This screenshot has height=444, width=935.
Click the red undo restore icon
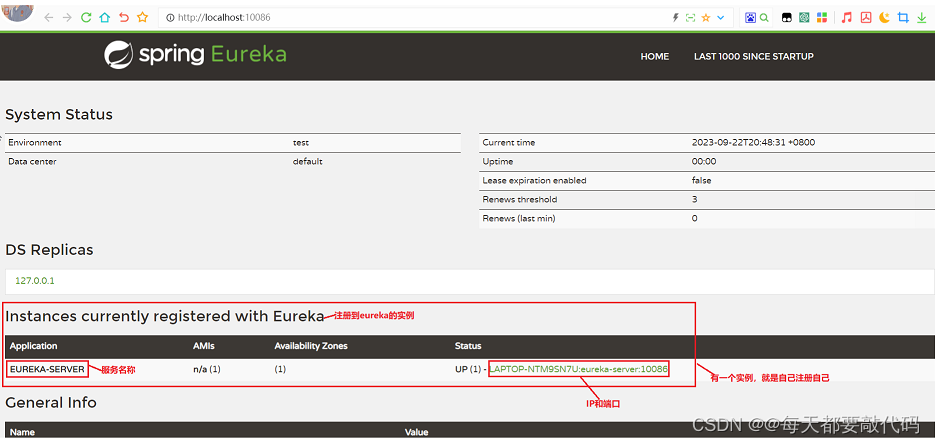tap(123, 17)
